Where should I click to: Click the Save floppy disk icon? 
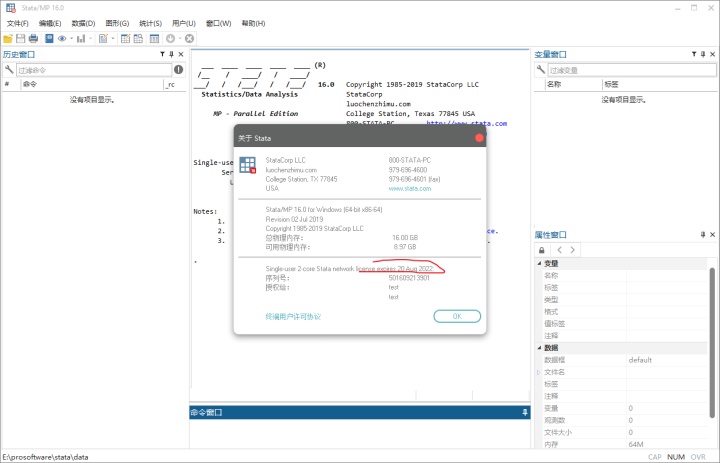click(x=21, y=39)
